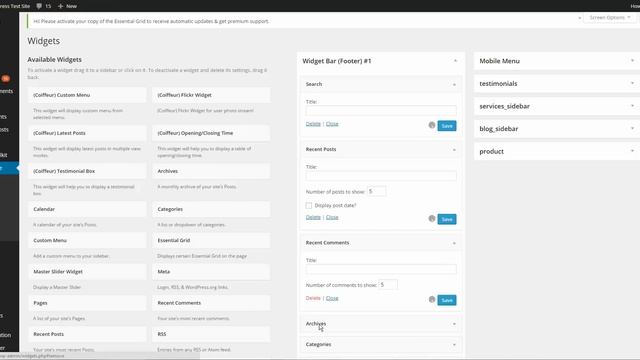
Task: Select the Essential Grid widget
Action: pyautogui.click(x=211, y=240)
